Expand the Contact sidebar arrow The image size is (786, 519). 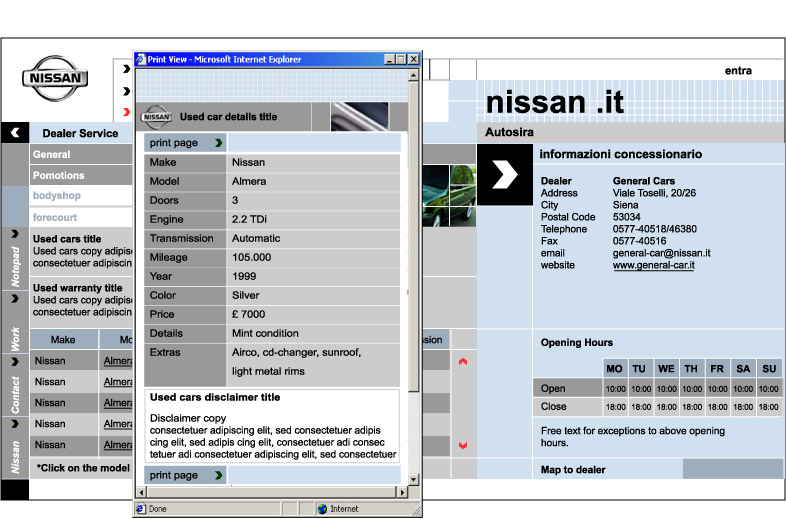click(15, 362)
